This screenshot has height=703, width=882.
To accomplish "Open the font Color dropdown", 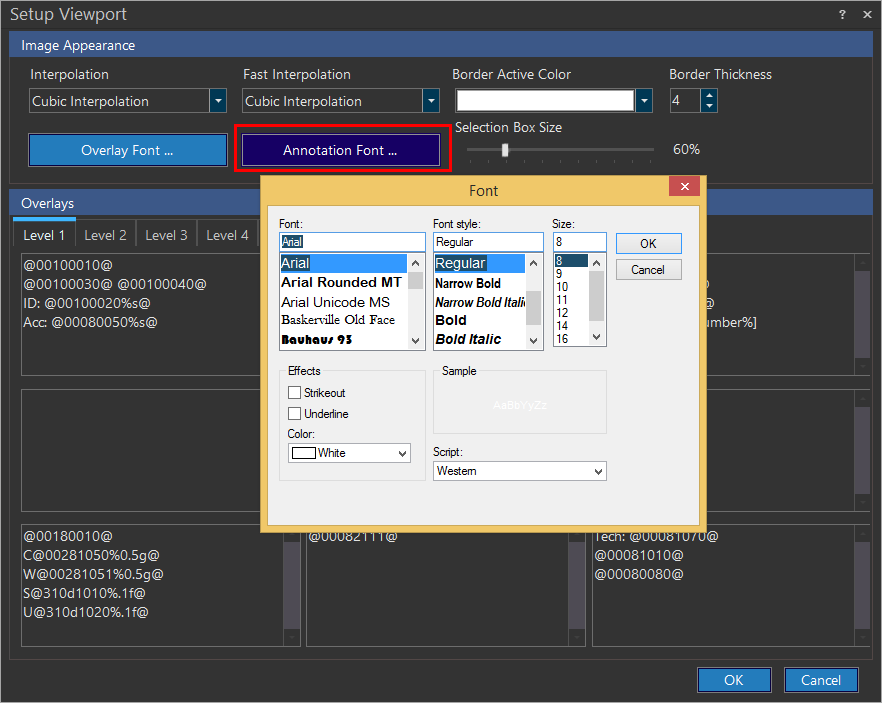I will coord(403,453).
